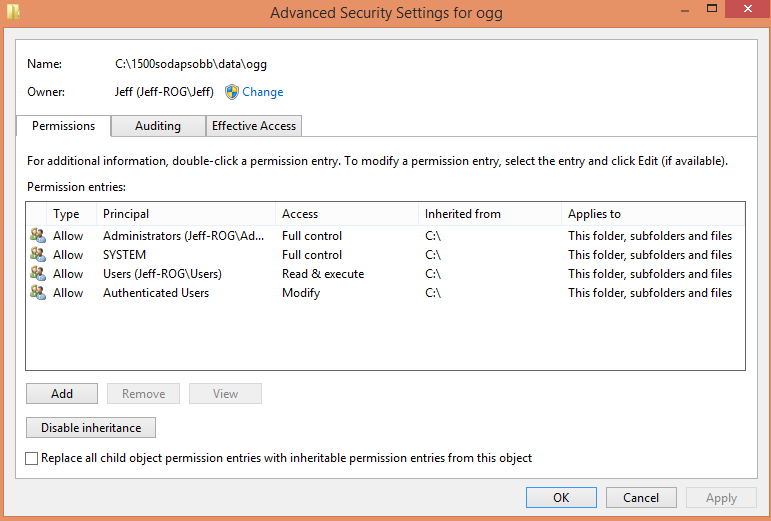Click the folder icon in title bar
Image resolution: width=771 pixels, height=521 pixels.
[13, 12]
